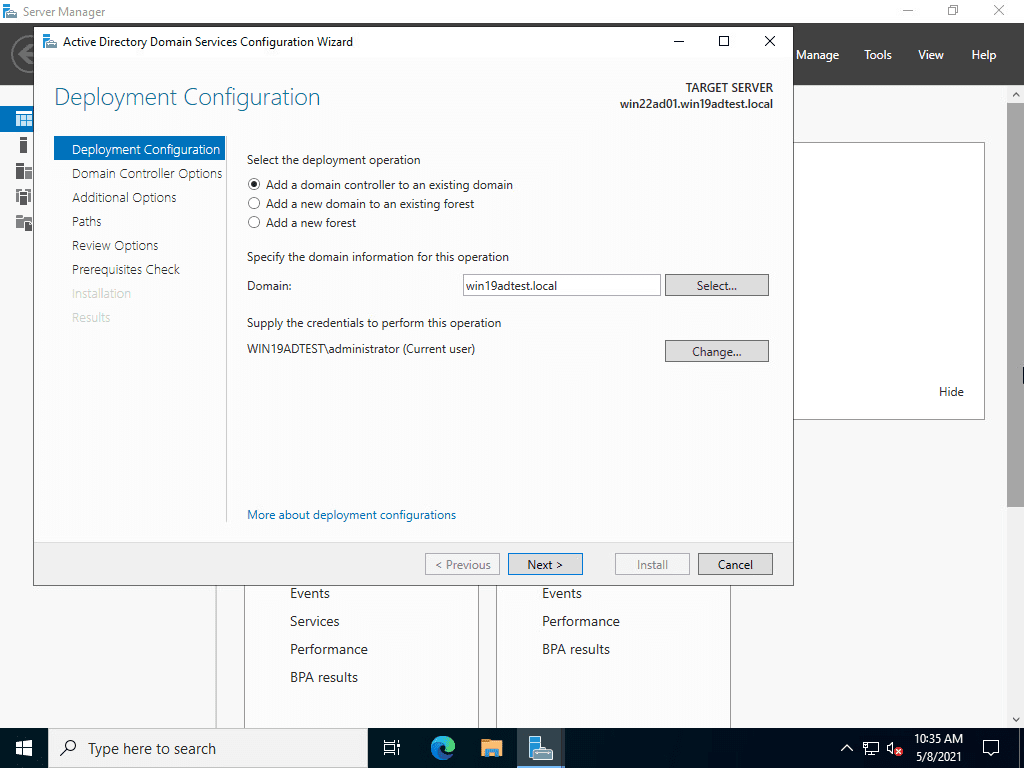Click the scrollbar down arrow on the right
Viewport: 1024px width, 768px height.
[1016, 717]
